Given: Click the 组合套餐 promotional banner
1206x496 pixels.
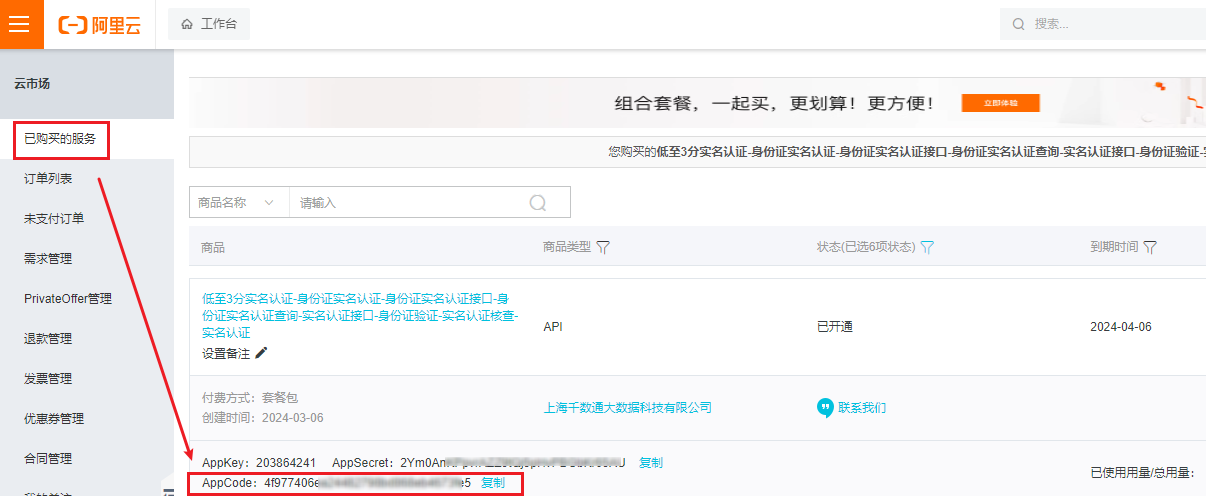Looking at the screenshot, I should (x=697, y=103).
